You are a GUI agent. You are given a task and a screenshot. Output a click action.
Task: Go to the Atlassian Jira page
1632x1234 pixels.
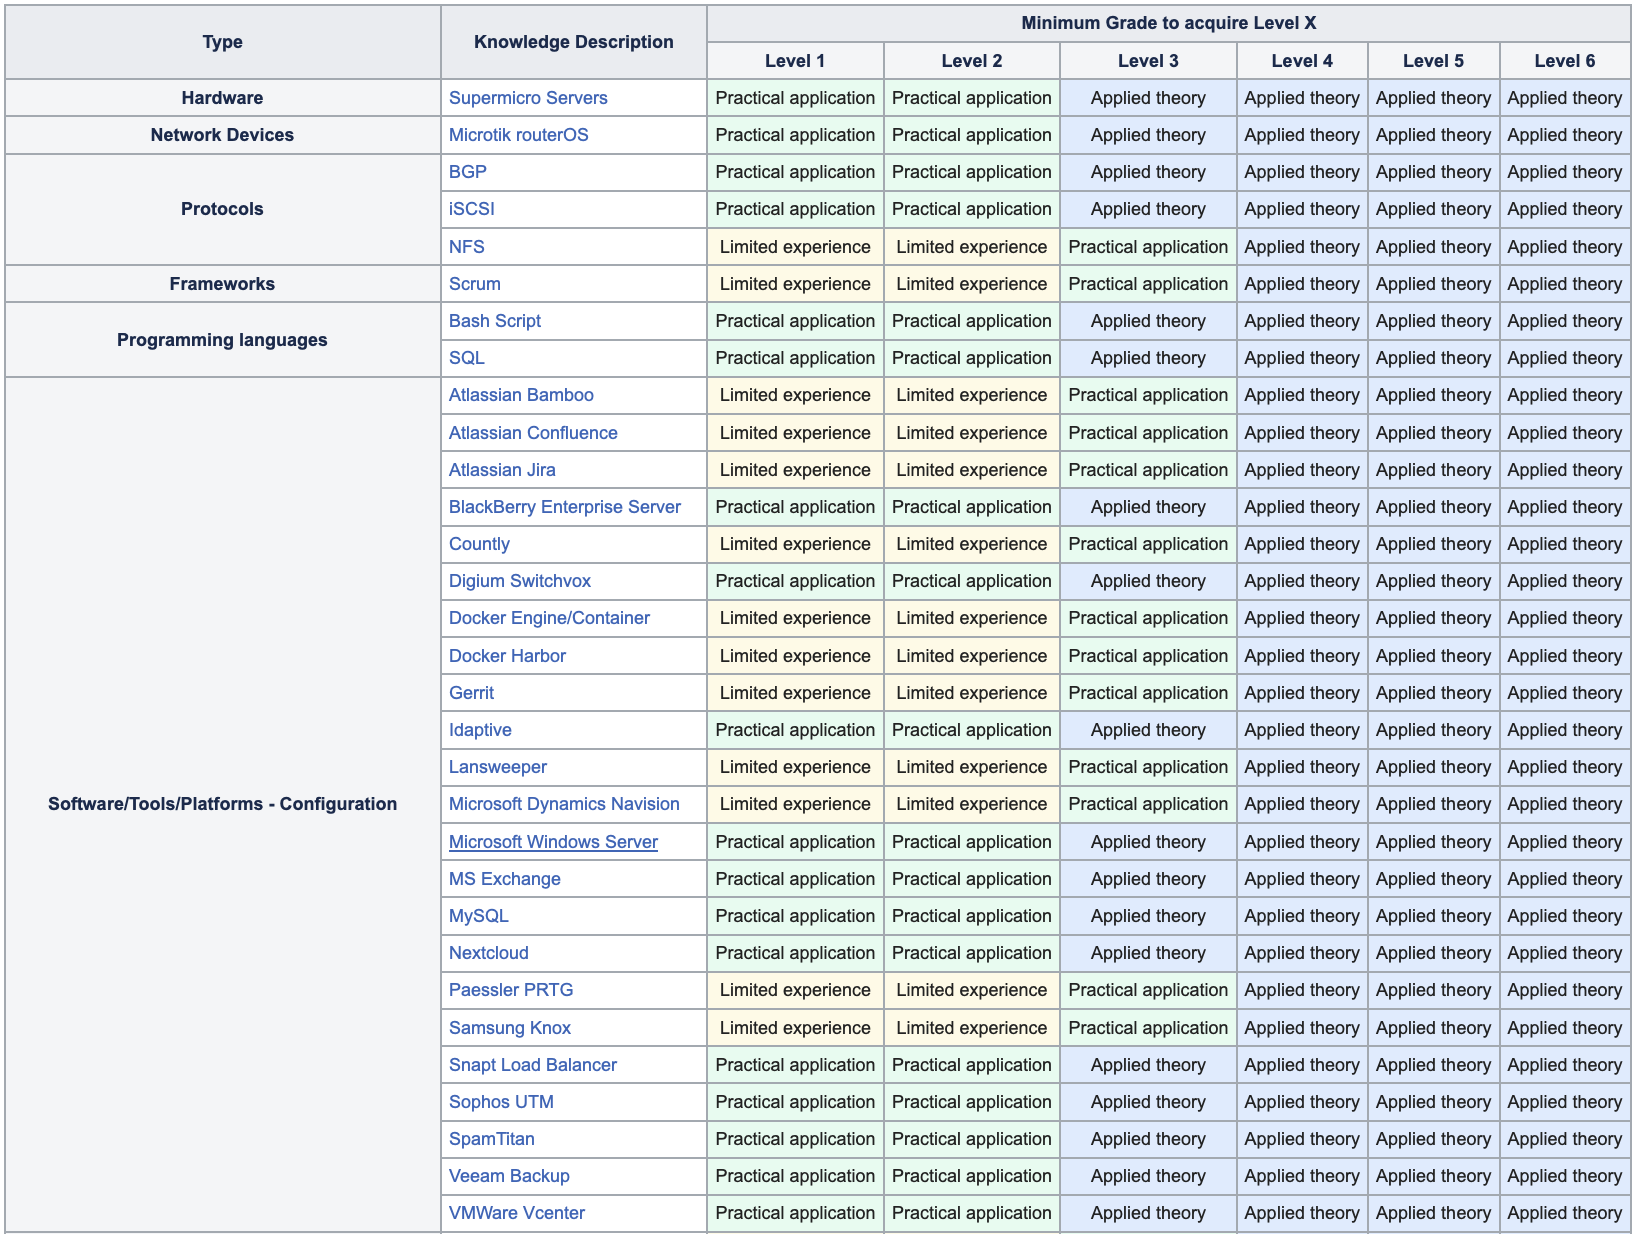click(501, 470)
